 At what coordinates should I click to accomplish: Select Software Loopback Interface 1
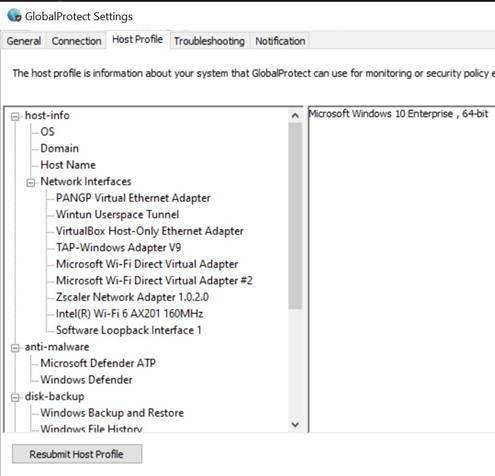[129, 330]
